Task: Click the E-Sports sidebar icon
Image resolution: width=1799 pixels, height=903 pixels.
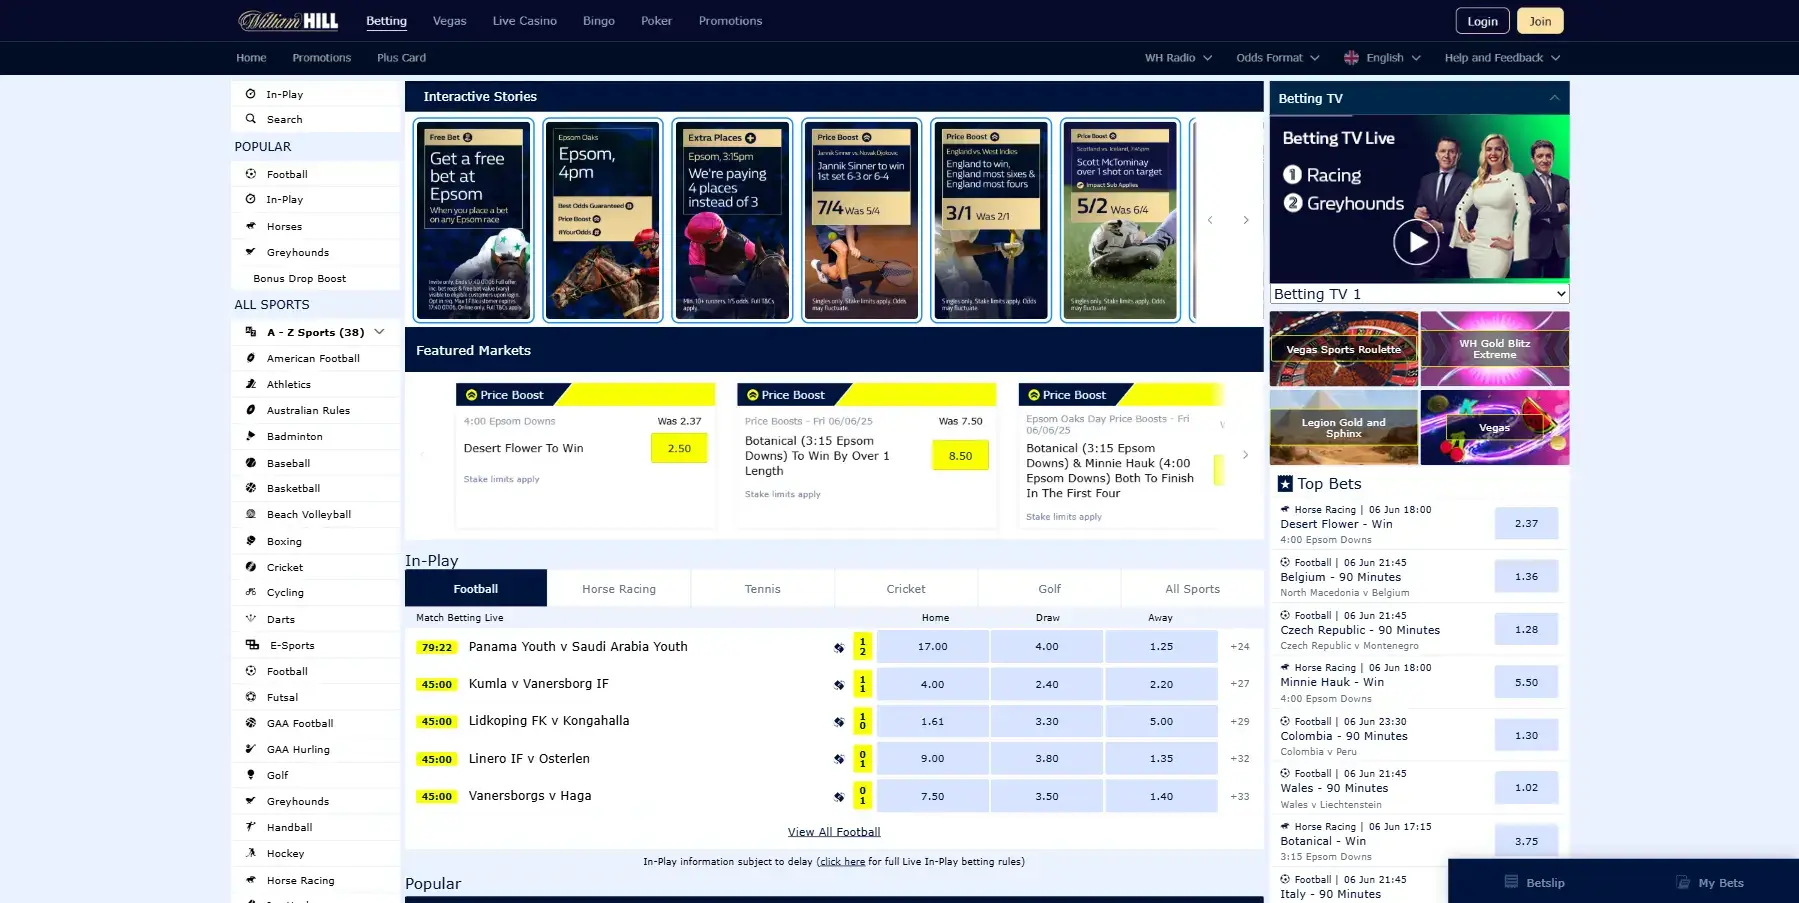Action: click(250, 644)
